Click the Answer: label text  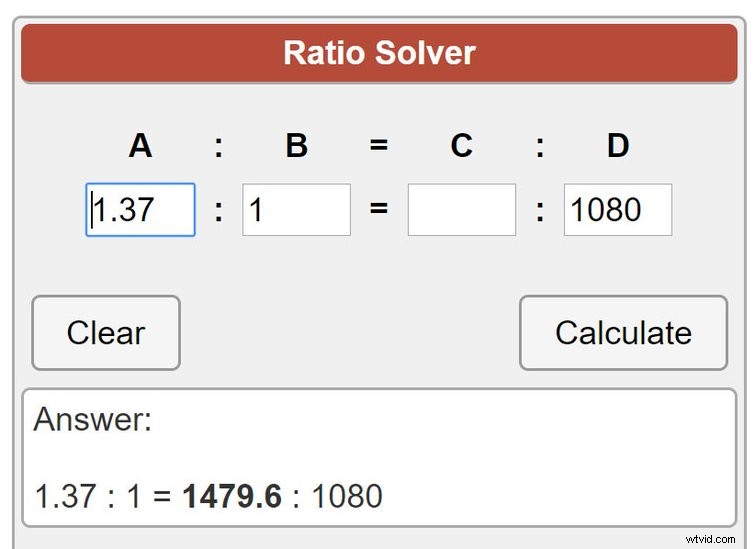click(93, 420)
